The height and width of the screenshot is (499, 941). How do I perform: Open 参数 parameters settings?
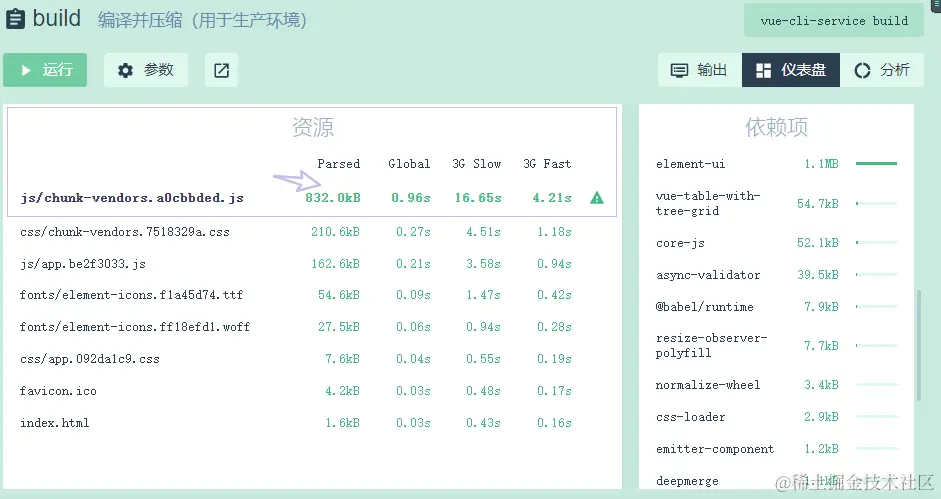click(146, 70)
